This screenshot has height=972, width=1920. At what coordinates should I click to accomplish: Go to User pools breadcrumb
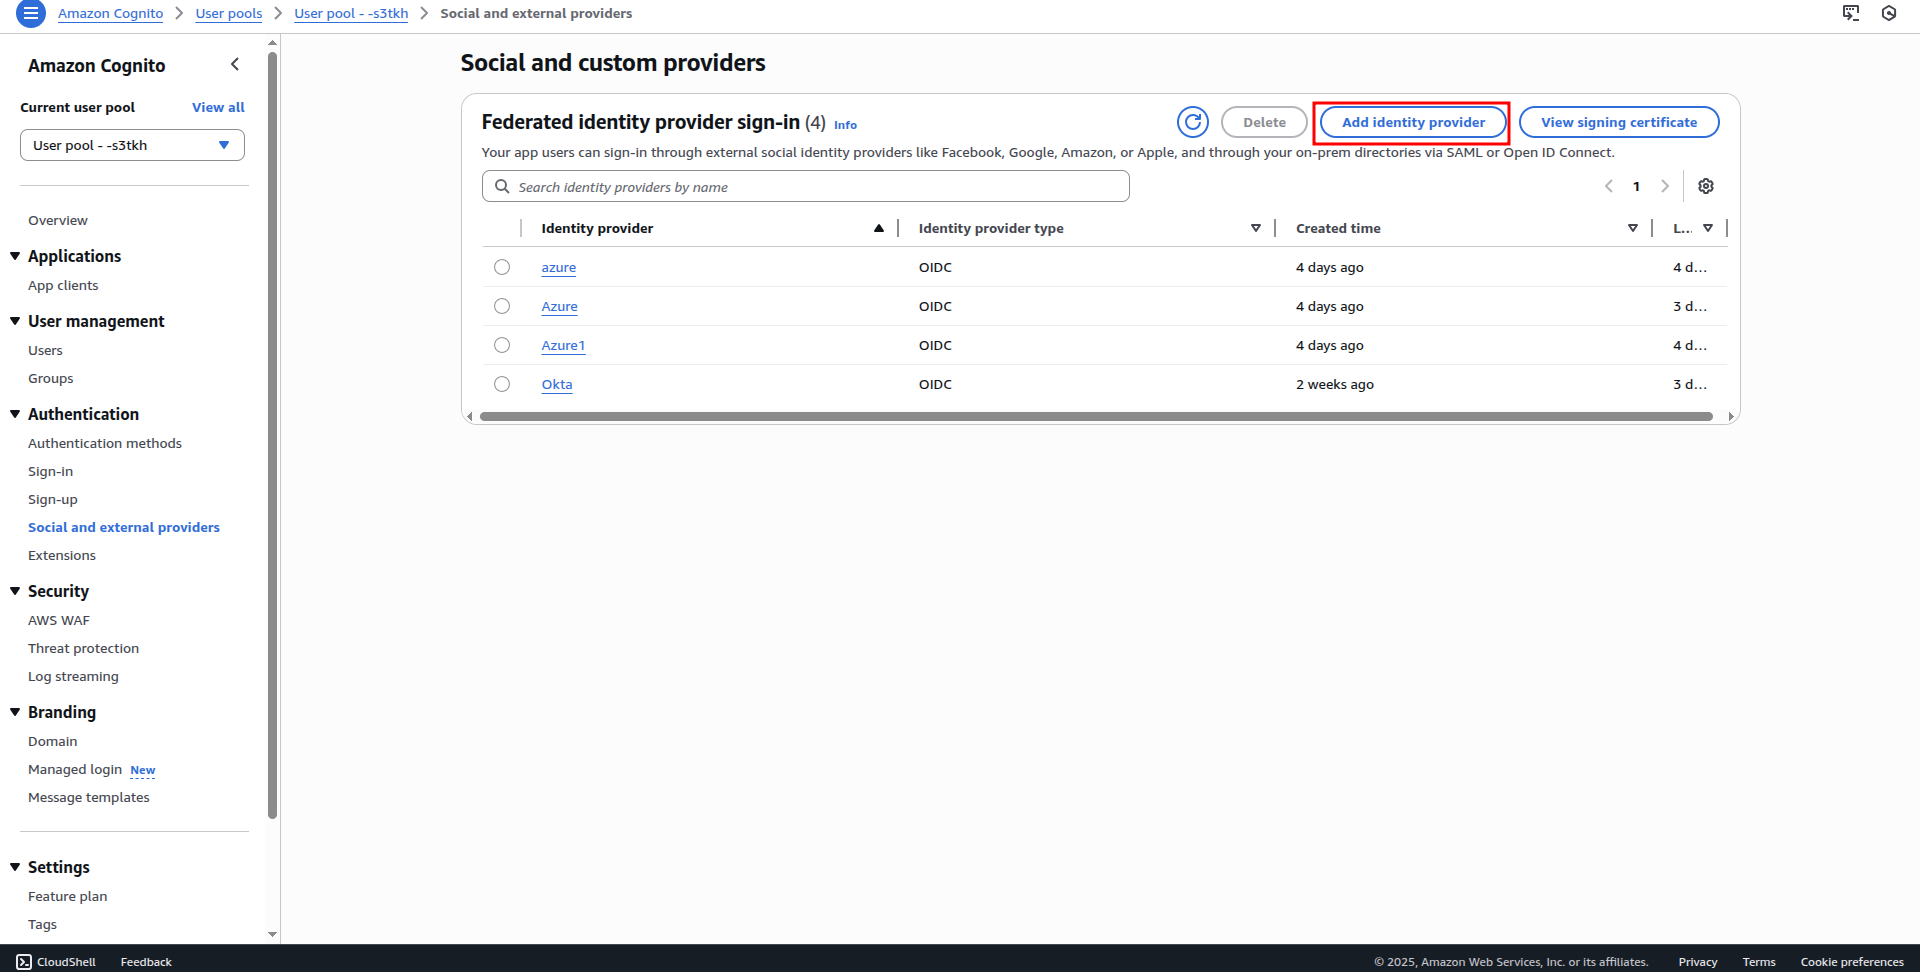(x=229, y=13)
